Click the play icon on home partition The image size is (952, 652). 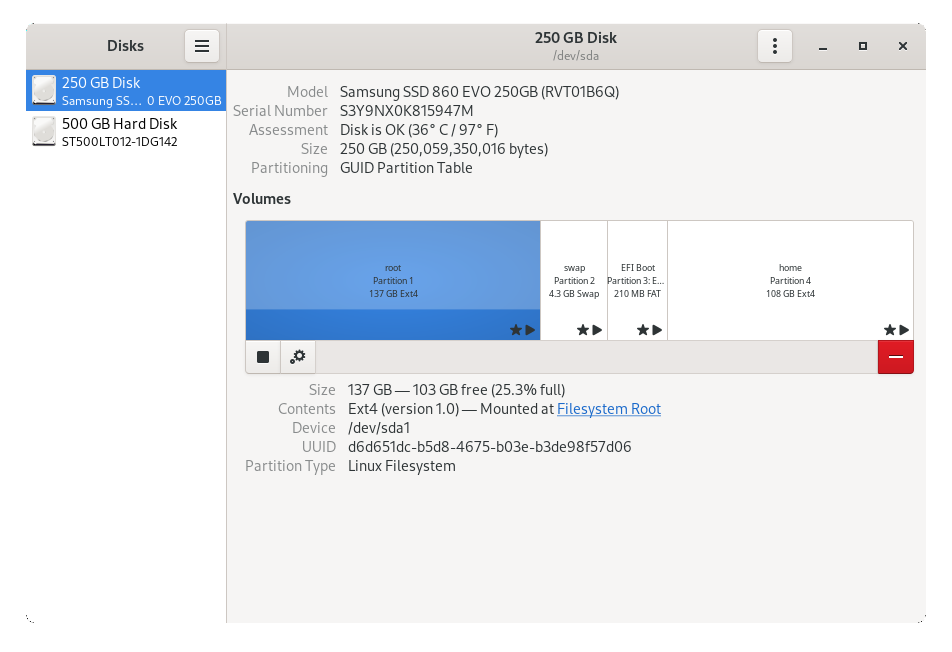tap(904, 330)
